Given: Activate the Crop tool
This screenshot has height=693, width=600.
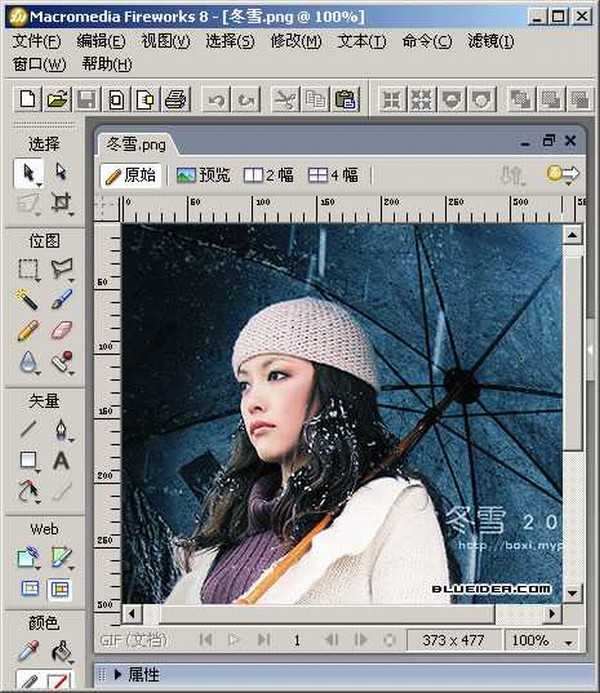Looking at the screenshot, I should click(62, 203).
